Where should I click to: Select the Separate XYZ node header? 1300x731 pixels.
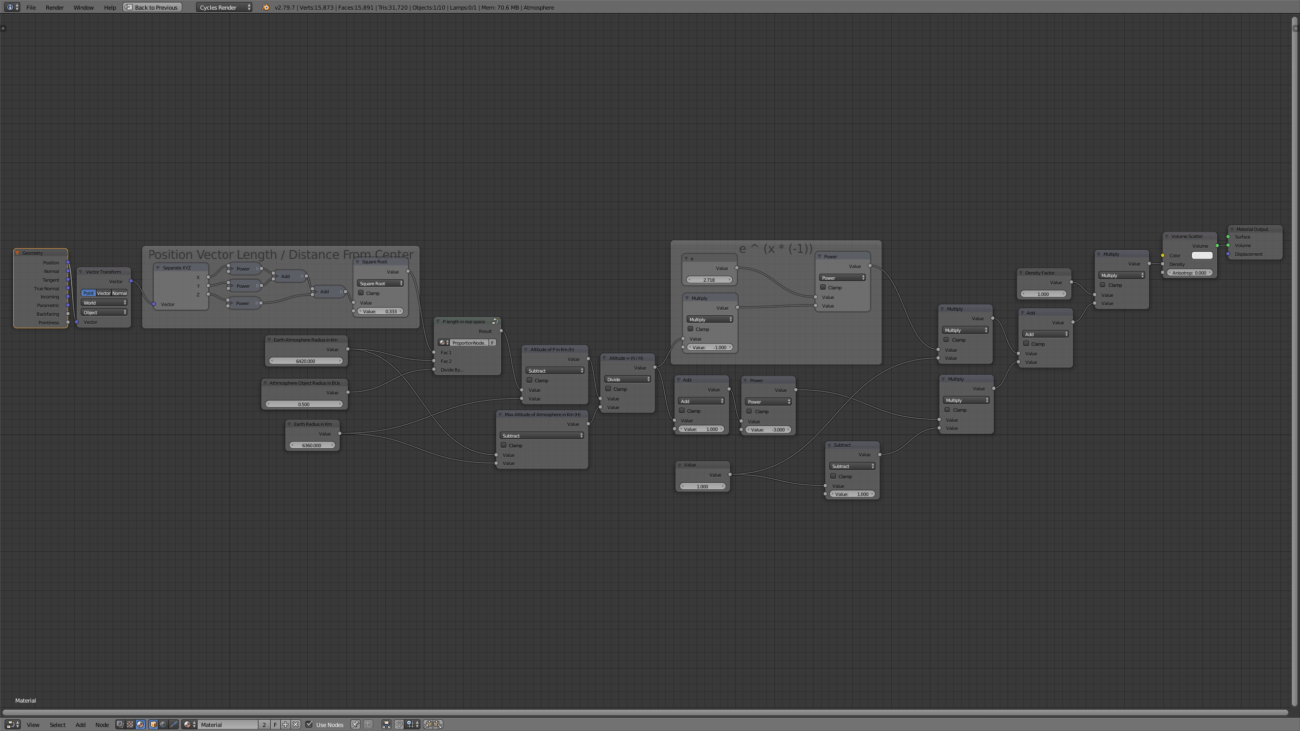(x=181, y=267)
